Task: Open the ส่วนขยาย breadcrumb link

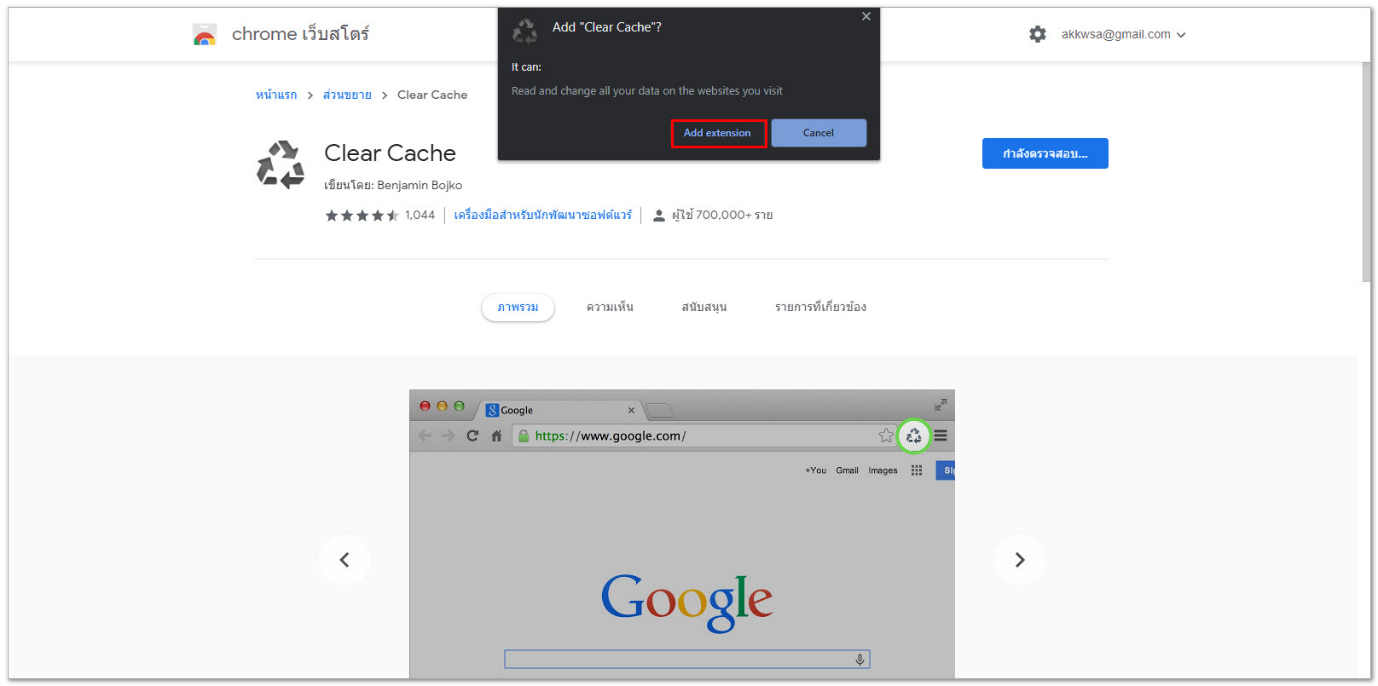Action: (x=347, y=95)
